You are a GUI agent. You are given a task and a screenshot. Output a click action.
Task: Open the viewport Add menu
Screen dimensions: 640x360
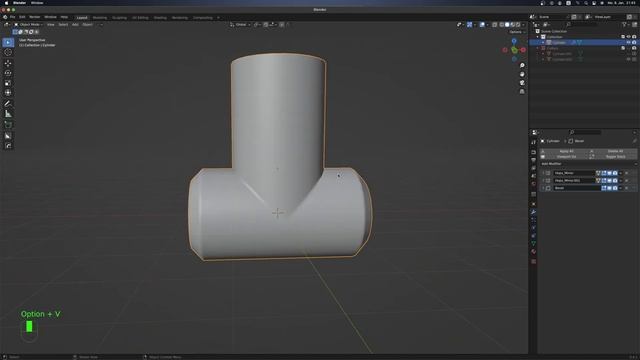(75, 24)
